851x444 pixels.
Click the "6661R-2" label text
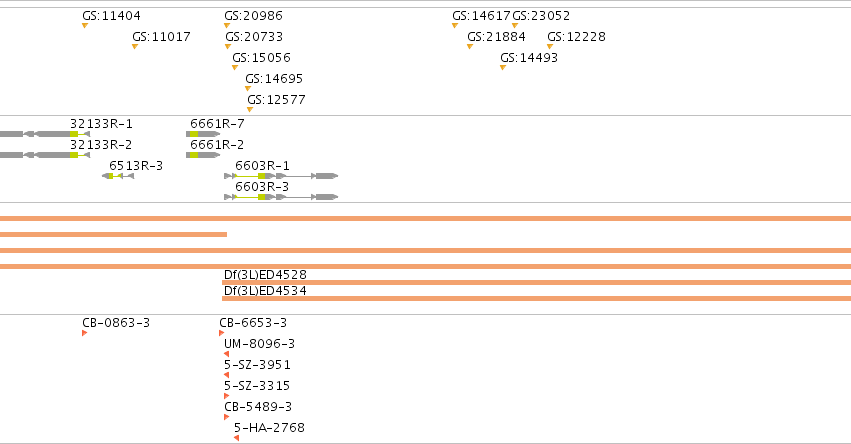(x=217, y=145)
